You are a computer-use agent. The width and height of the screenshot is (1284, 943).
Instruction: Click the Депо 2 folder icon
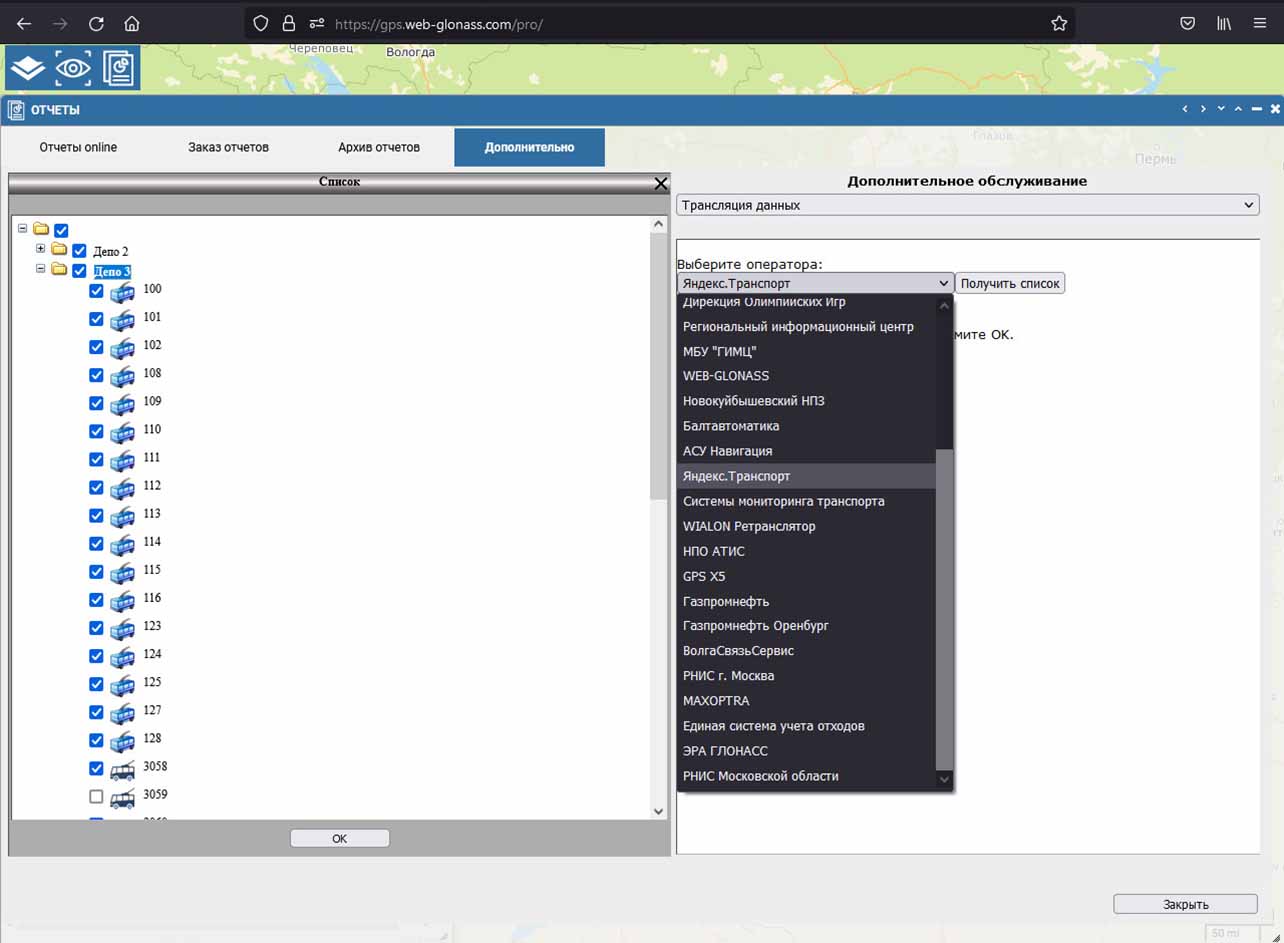pos(59,249)
